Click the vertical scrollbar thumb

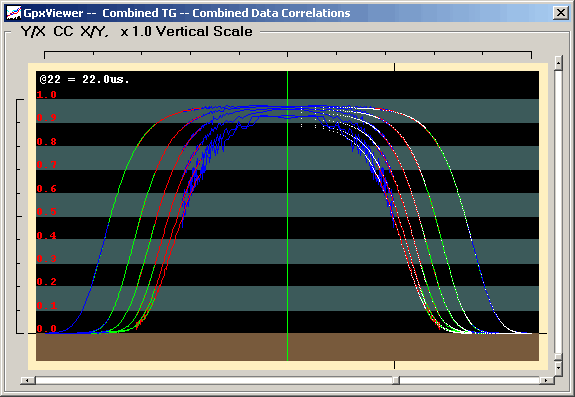click(558, 357)
